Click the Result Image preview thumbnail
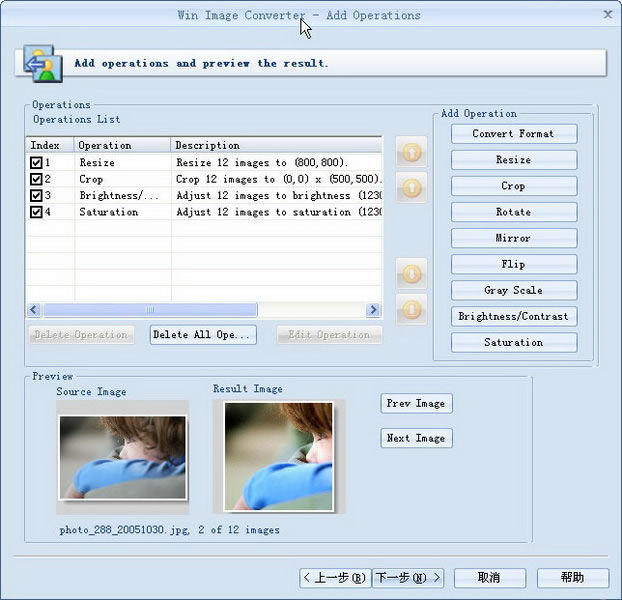This screenshot has width=622, height=600. pos(278,455)
